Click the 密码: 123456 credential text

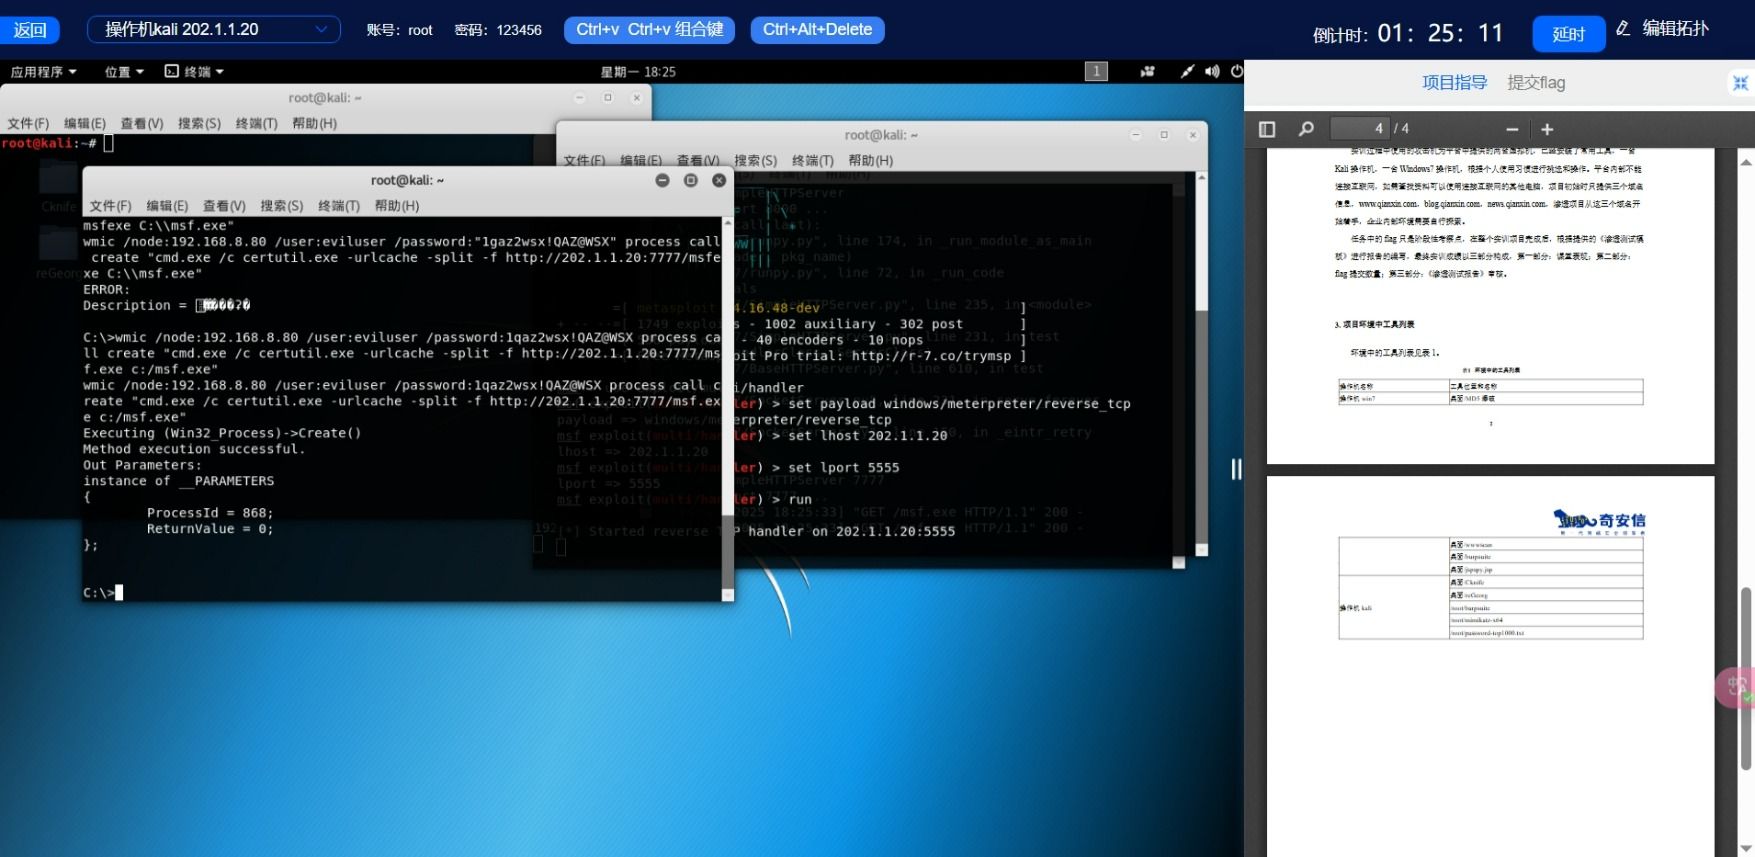498,30
